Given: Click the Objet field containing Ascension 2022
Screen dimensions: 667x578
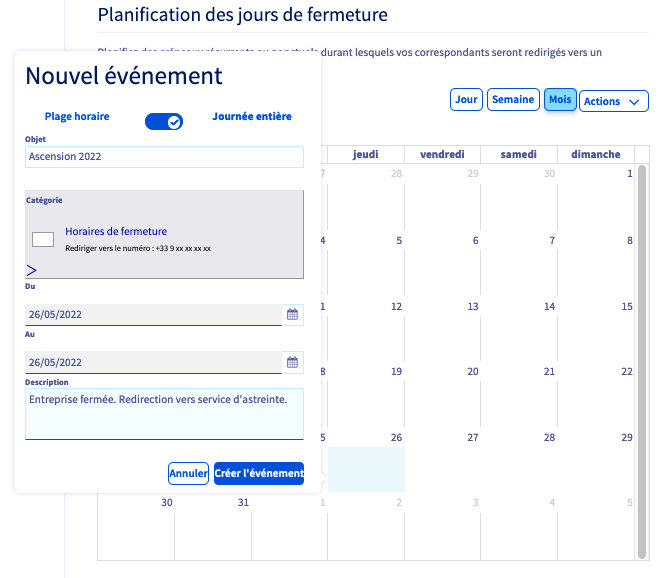Looking at the screenshot, I should click(164, 157).
